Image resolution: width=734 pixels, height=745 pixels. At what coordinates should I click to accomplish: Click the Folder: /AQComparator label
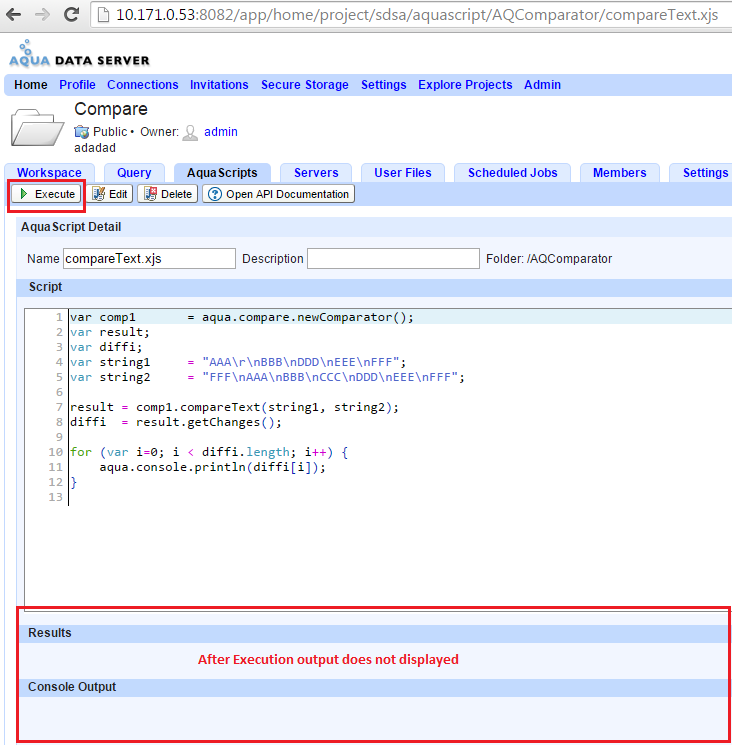pyautogui.click(x=549, y=258)
